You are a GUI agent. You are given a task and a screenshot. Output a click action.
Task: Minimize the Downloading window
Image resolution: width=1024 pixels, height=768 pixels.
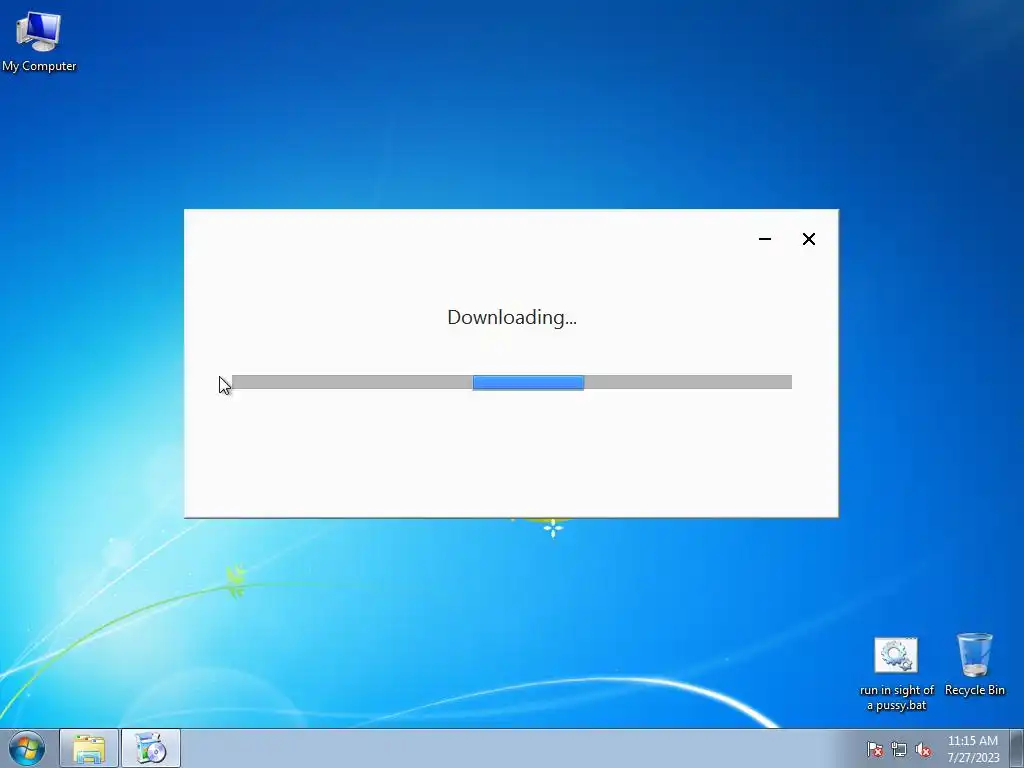(x=765, y=239)
